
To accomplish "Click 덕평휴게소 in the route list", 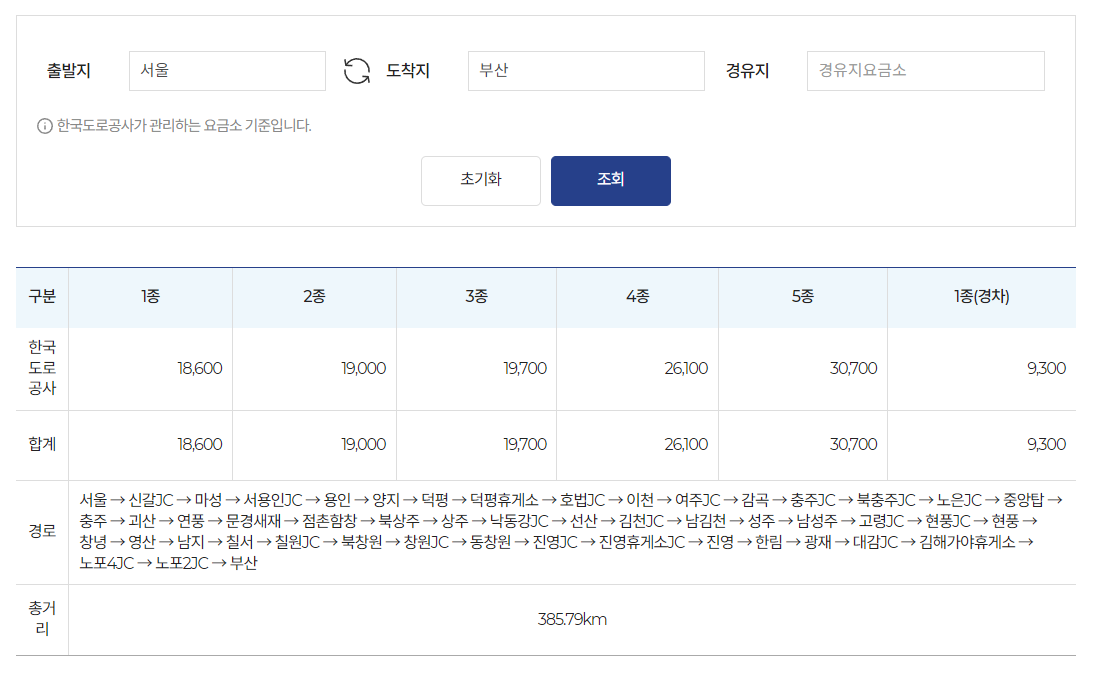I will click(x=504, y=500).
